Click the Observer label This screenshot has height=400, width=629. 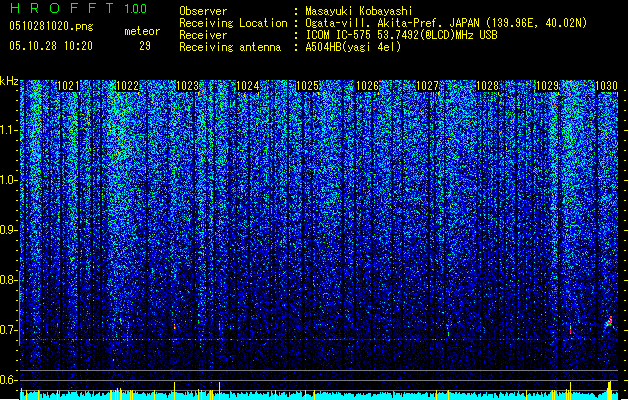tap(203, 11)
